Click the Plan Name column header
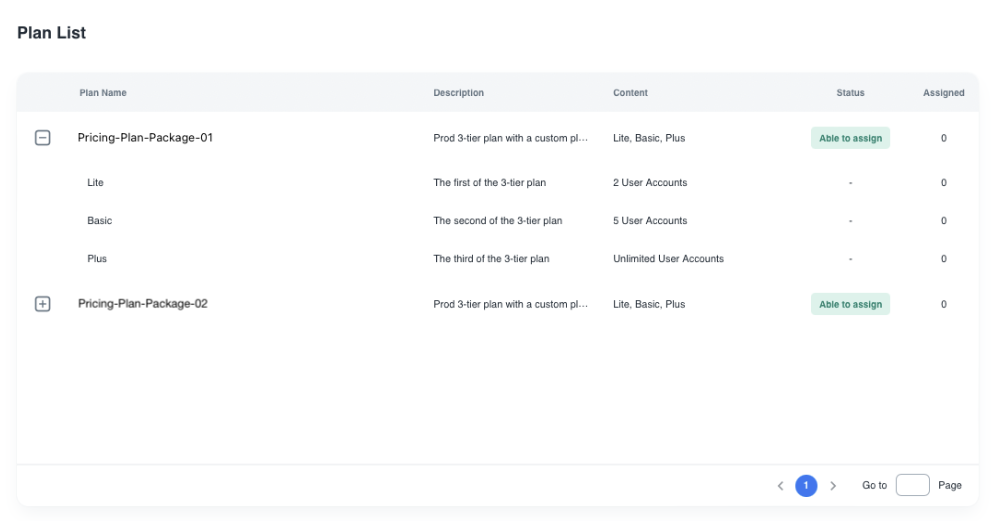 coord(103,93)
